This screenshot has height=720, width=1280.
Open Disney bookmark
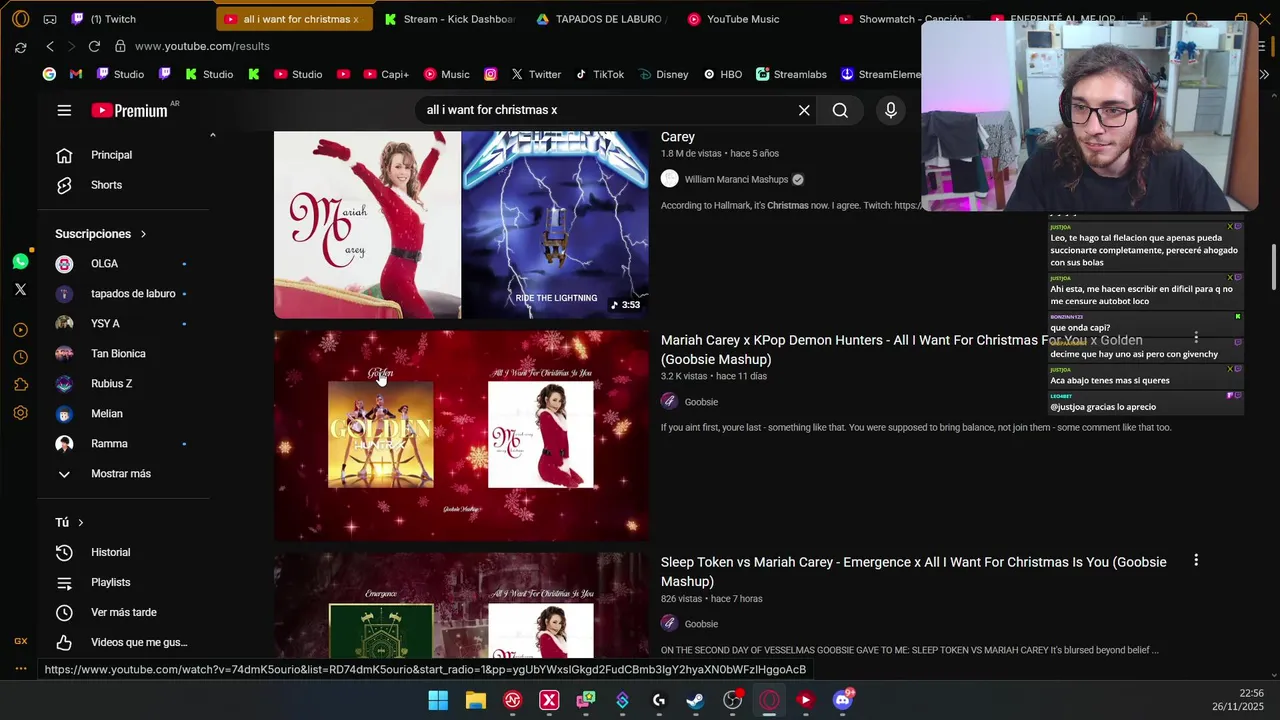click(663, 74)
